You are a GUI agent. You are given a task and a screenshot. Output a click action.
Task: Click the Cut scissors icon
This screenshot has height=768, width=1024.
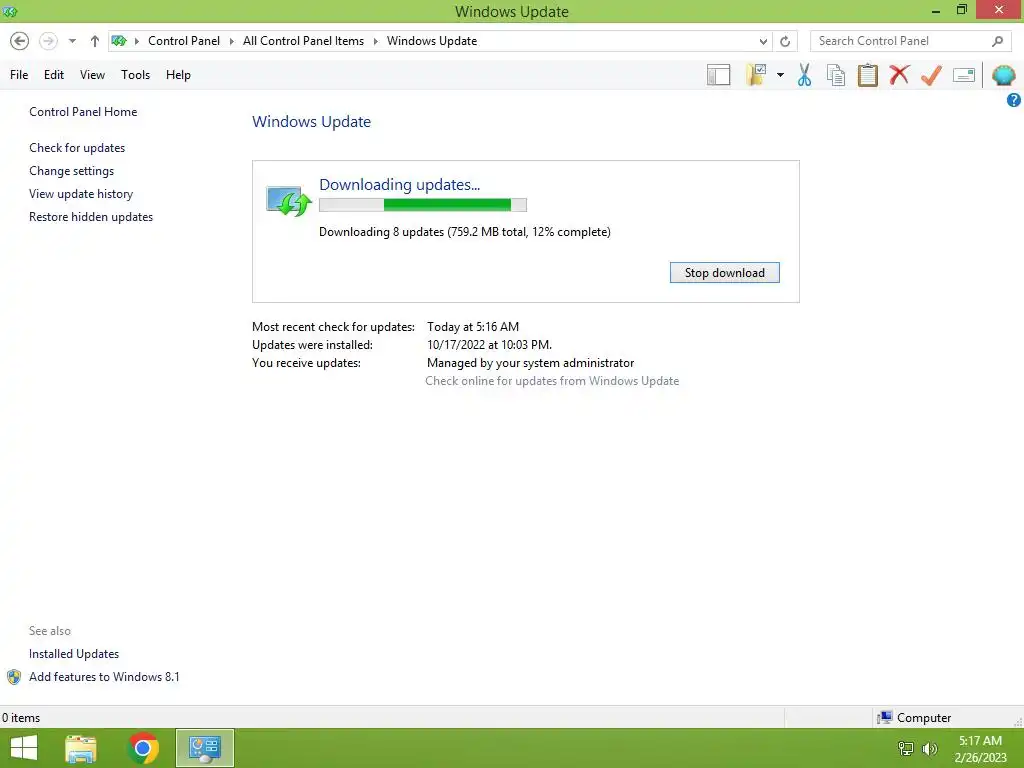pos(805,75)
